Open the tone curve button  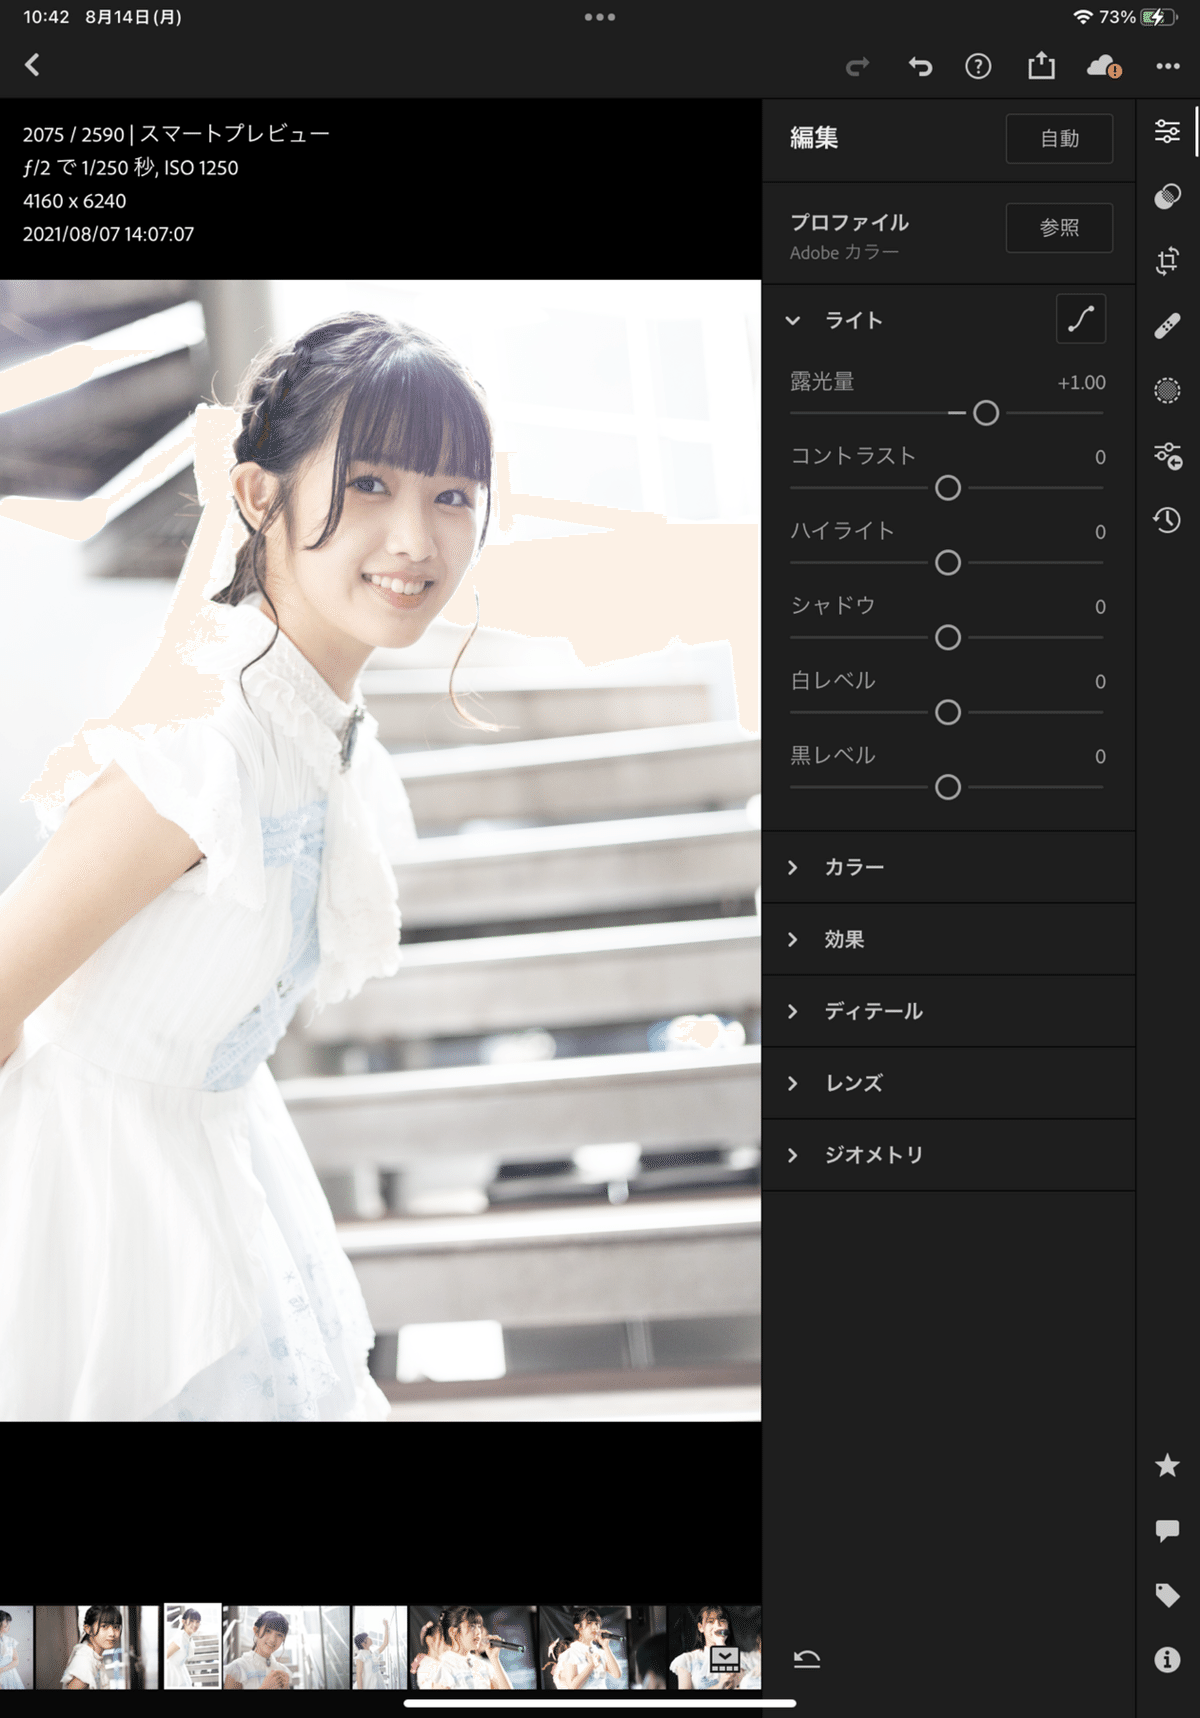(1081, 319)
